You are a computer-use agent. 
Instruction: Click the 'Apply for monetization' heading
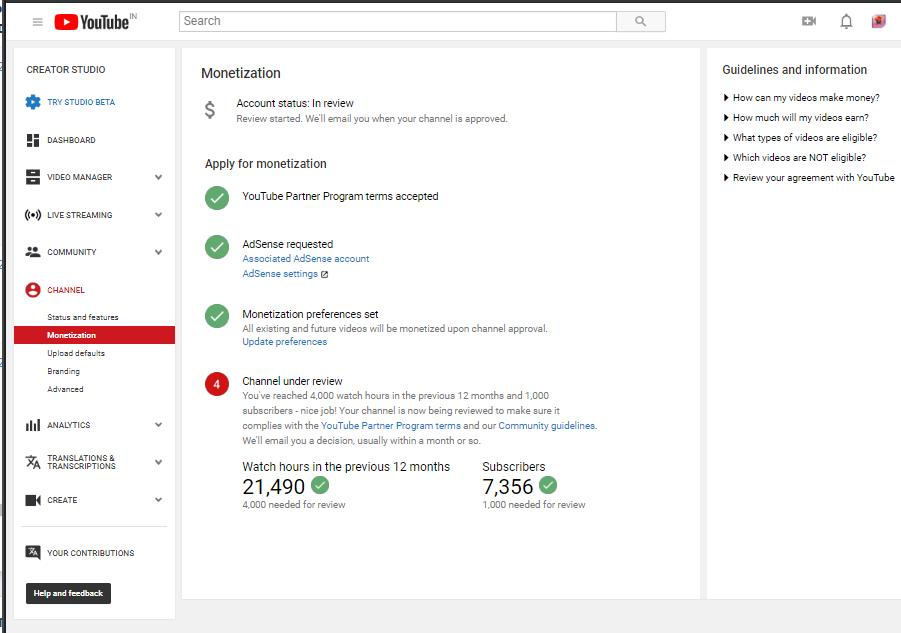pos(265,164)
